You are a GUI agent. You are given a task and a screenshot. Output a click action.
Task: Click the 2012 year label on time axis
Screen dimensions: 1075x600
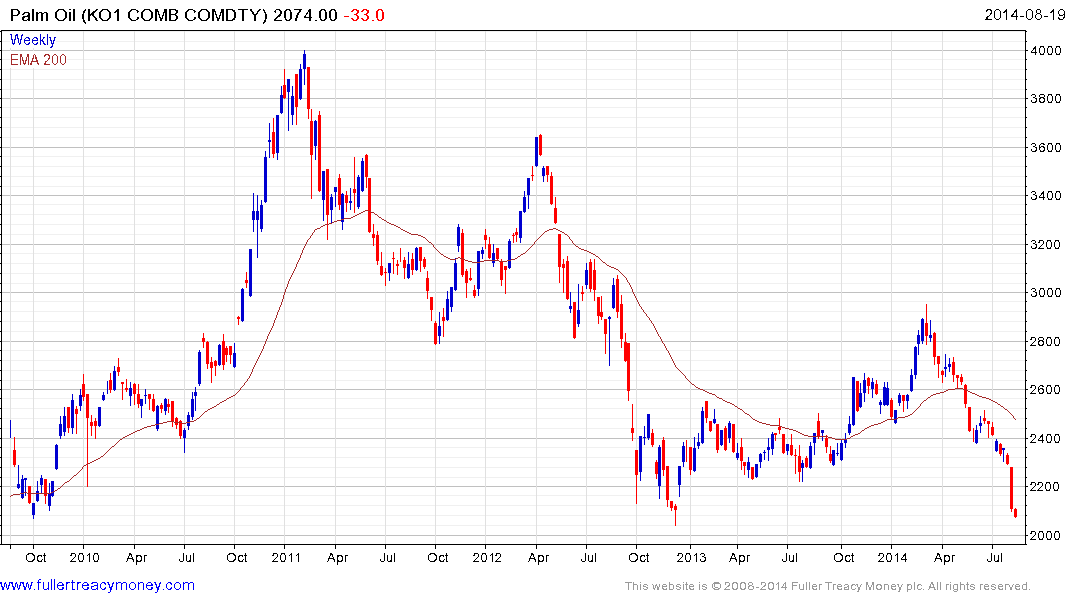click(487, 557)
